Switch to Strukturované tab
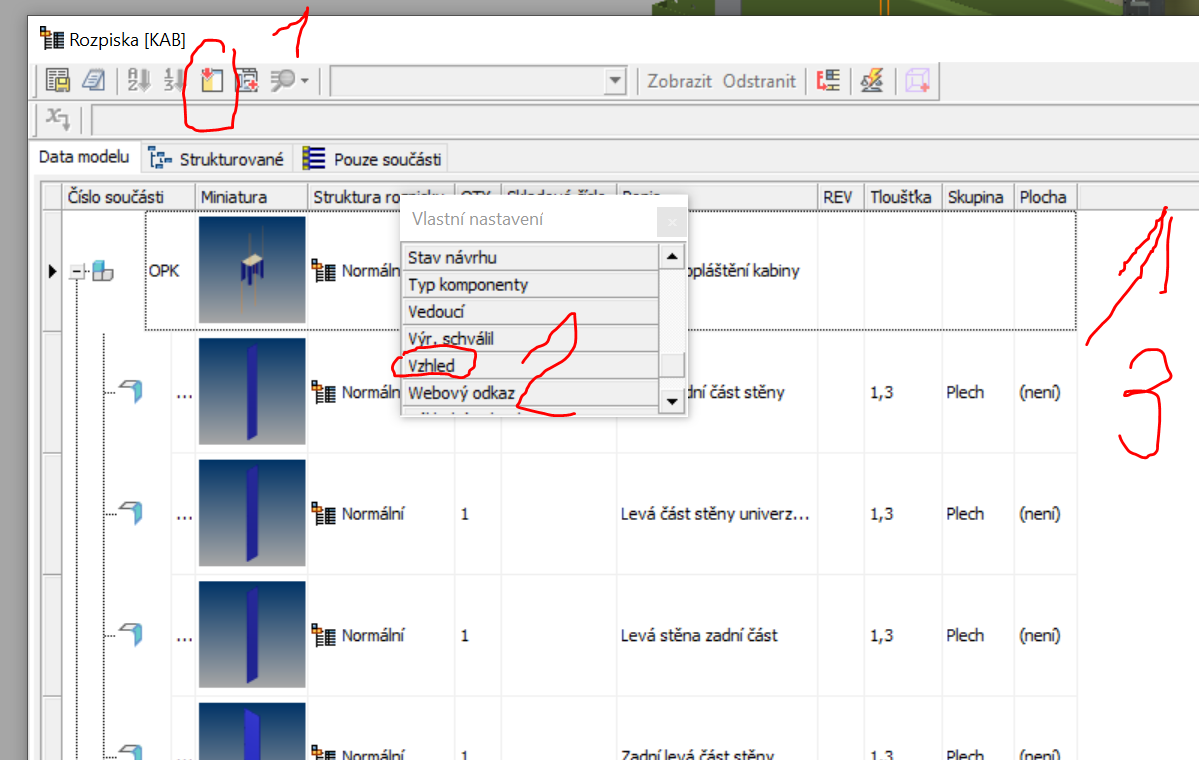This screenshot has width=1199, height=760. 216,158
